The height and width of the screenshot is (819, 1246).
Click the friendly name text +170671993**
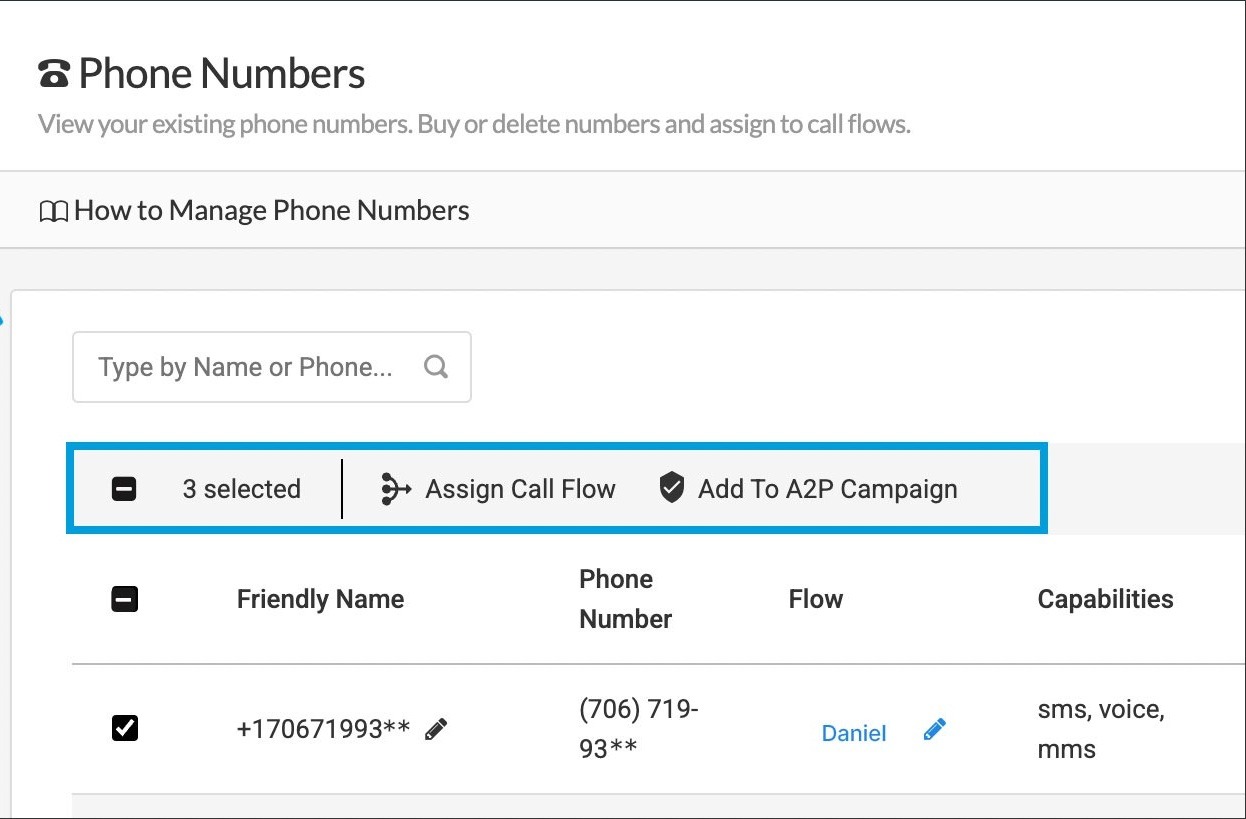pyautogui.click(x=323, y=729)
